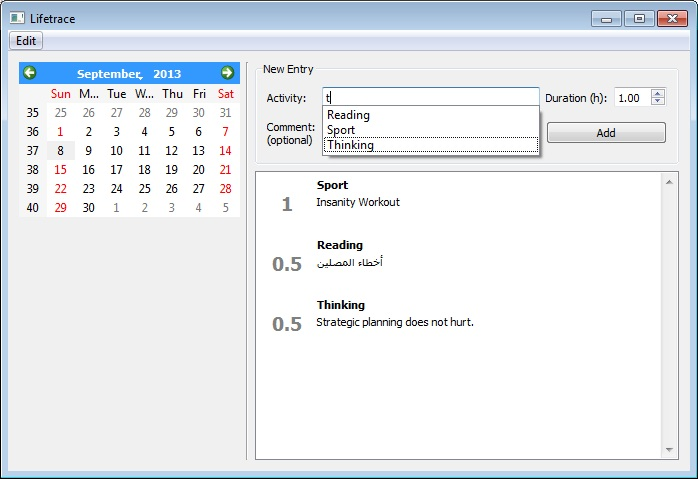Close the Lifetrace window

pyautogui.click(x=672, y=19)
